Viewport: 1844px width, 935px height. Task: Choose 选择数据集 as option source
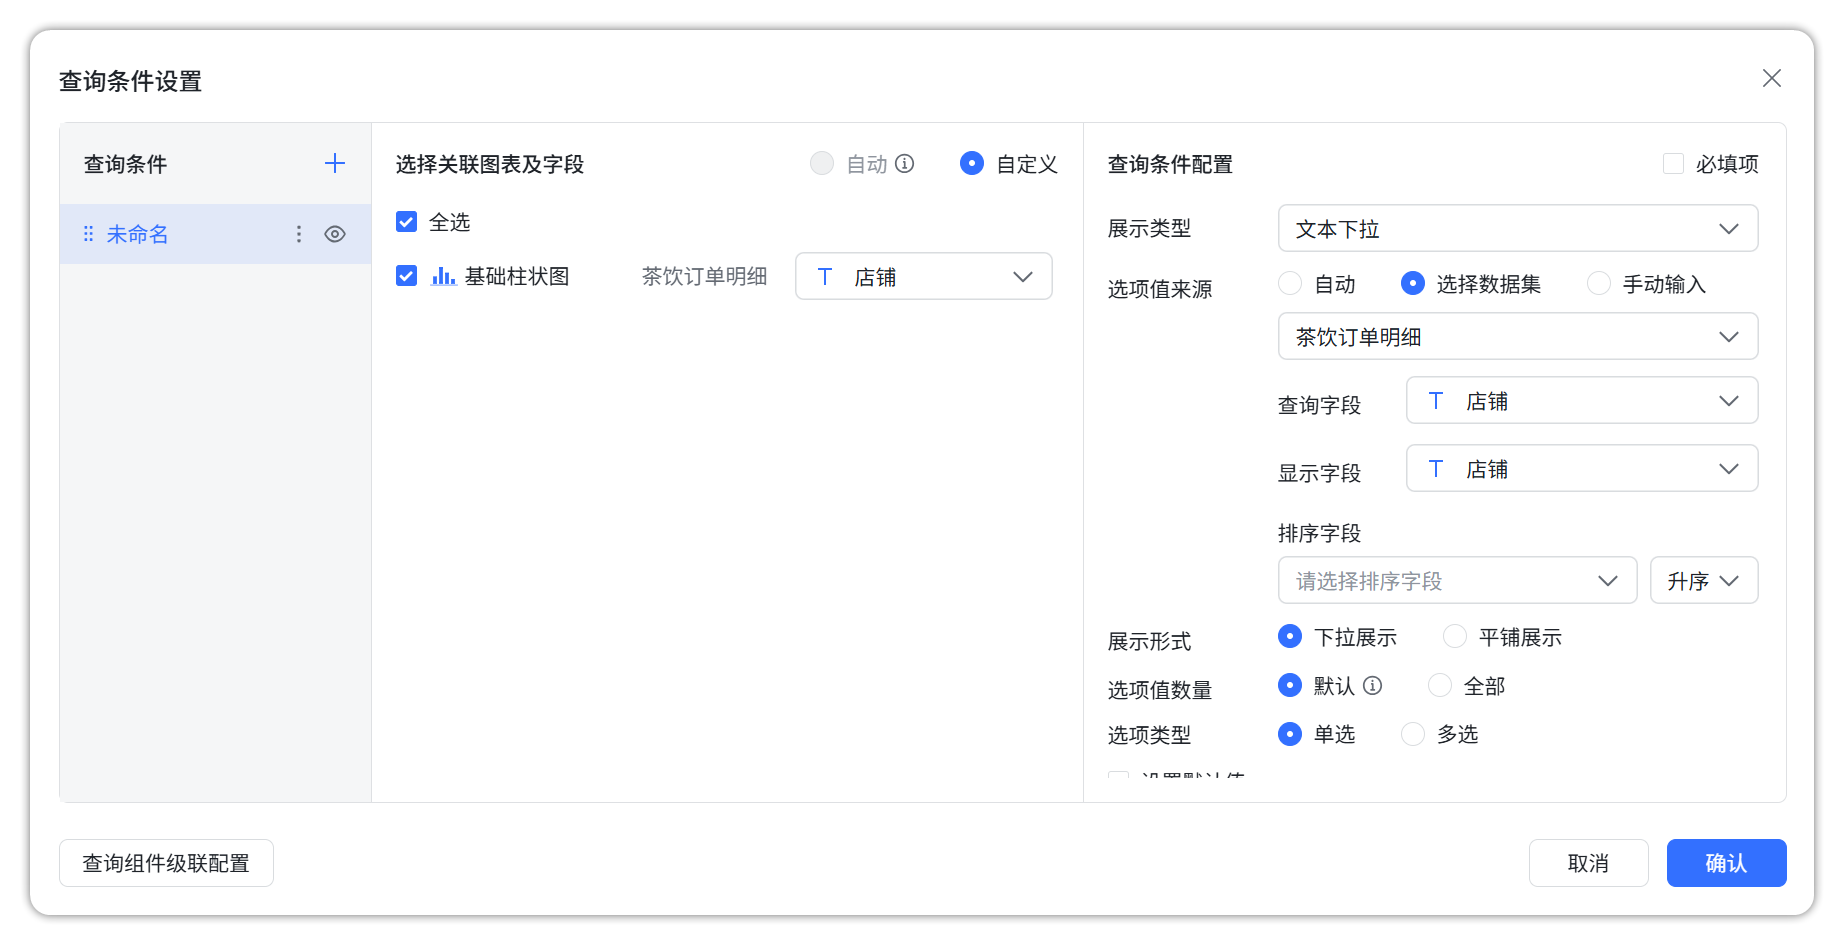tap(1413, 283)
